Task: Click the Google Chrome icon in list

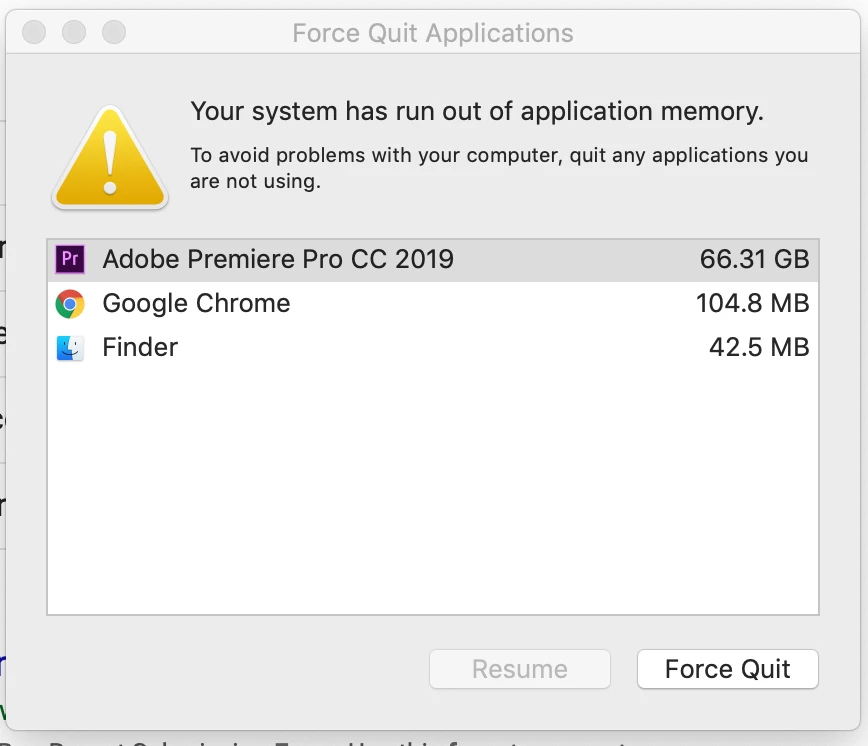Action: (x=70, y=304)
